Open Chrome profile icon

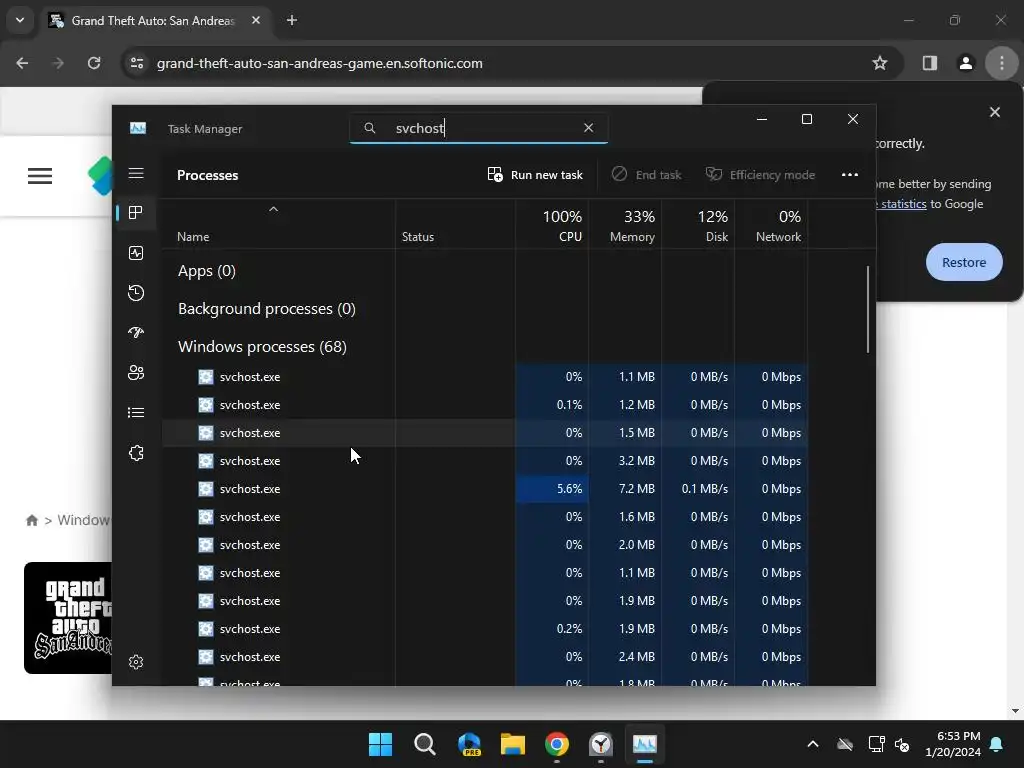point(966,63)
